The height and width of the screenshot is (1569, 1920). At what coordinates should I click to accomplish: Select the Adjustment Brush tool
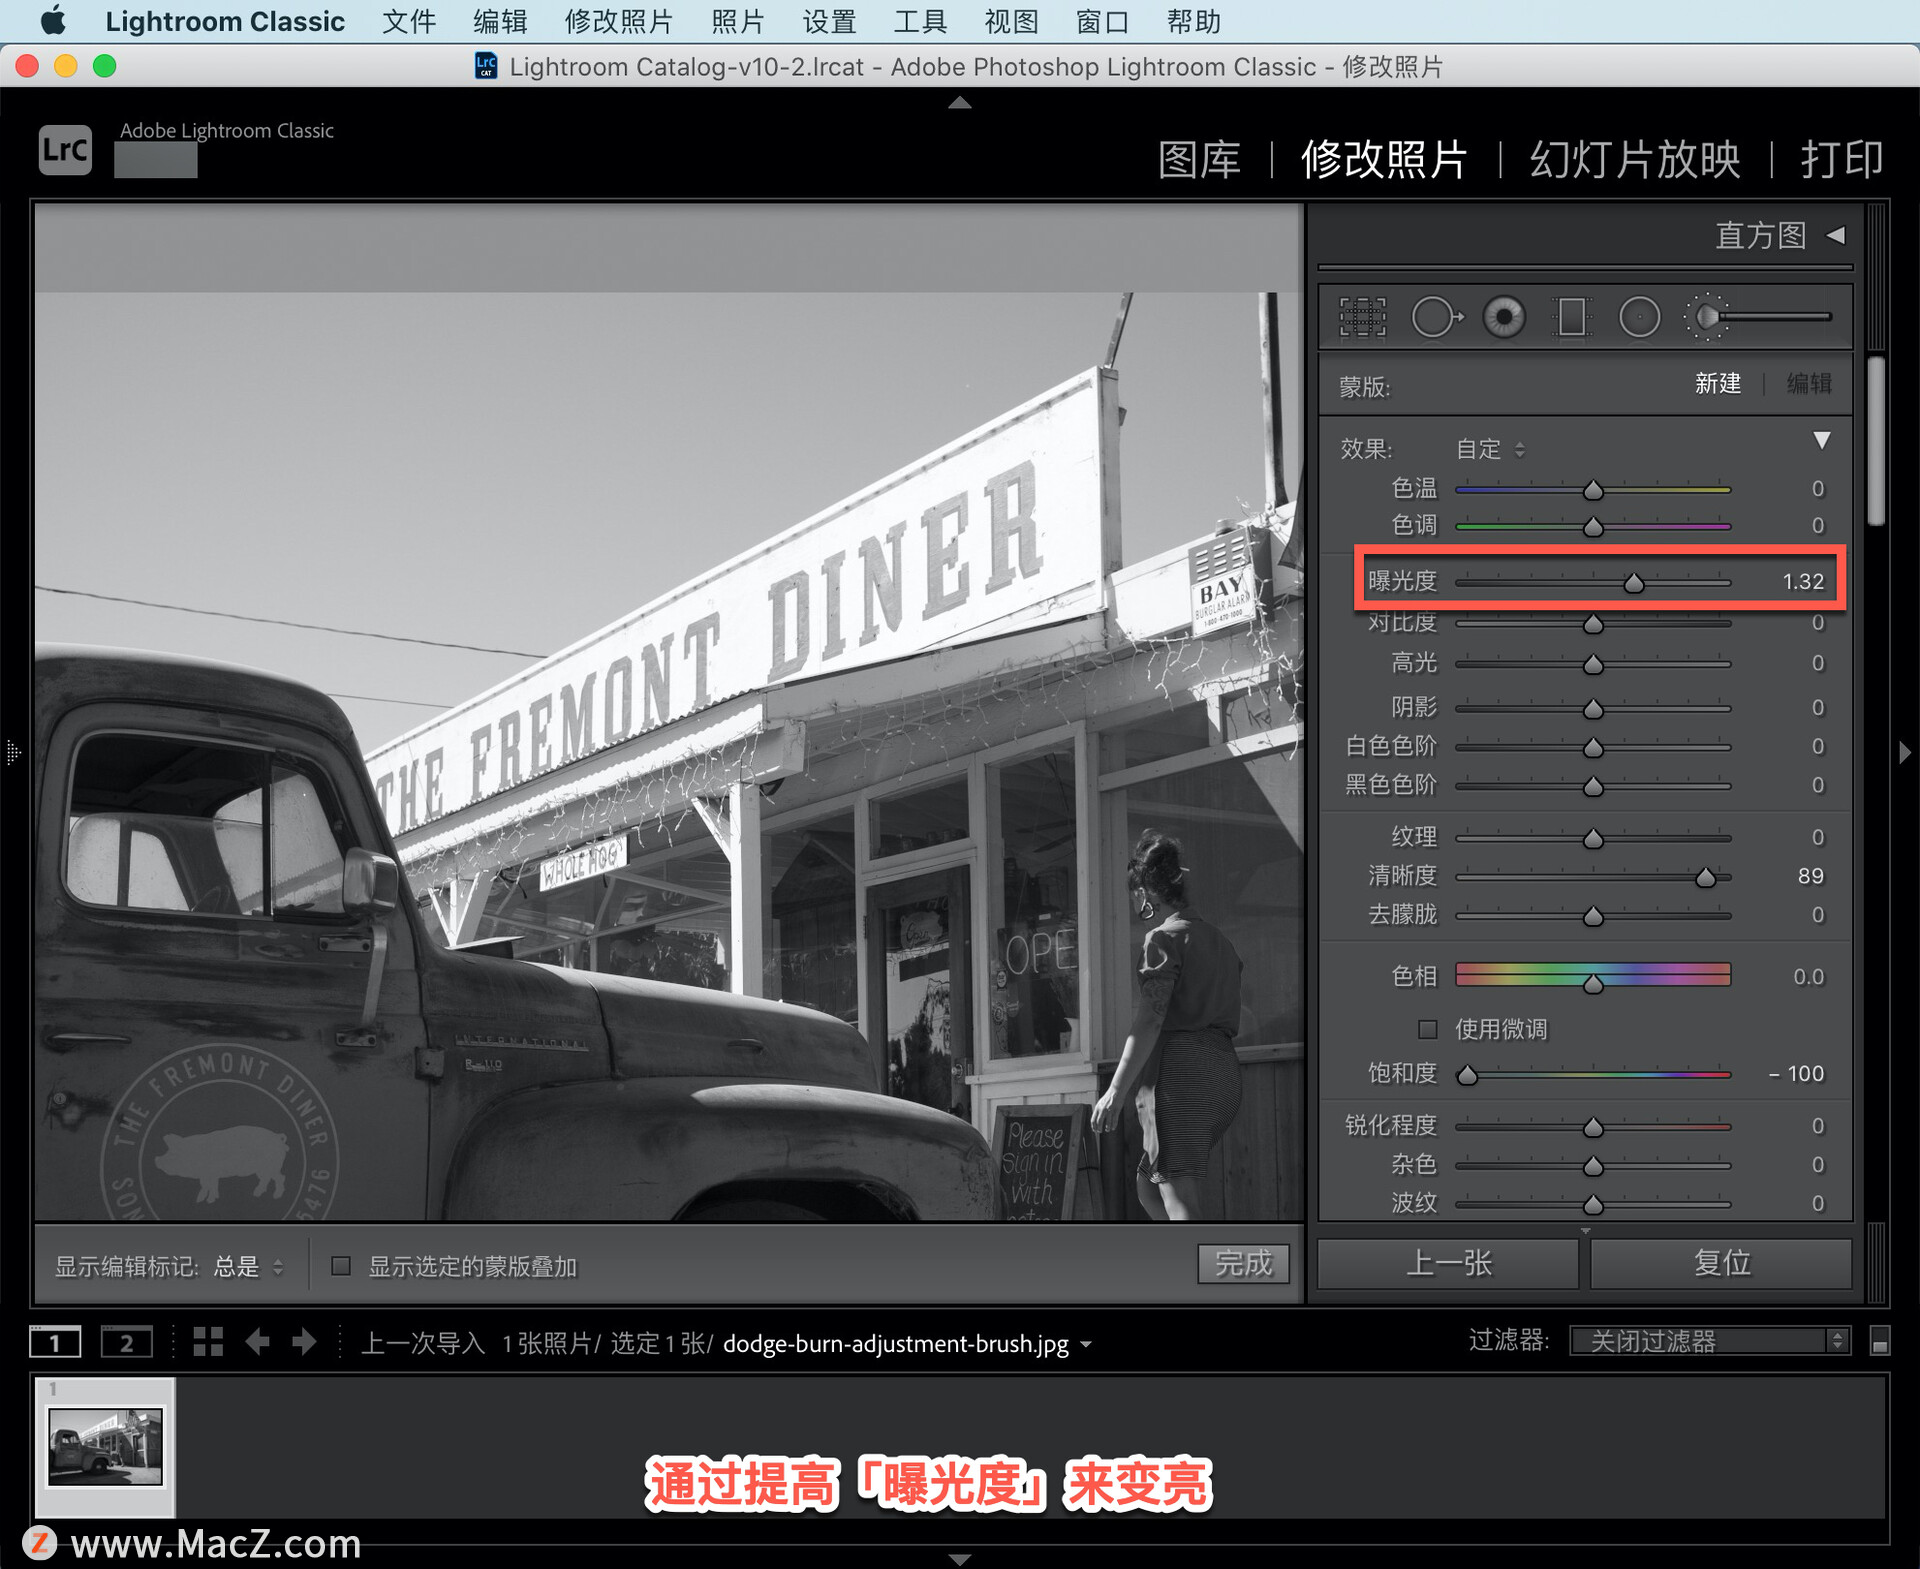click(x=1758, y=317)
